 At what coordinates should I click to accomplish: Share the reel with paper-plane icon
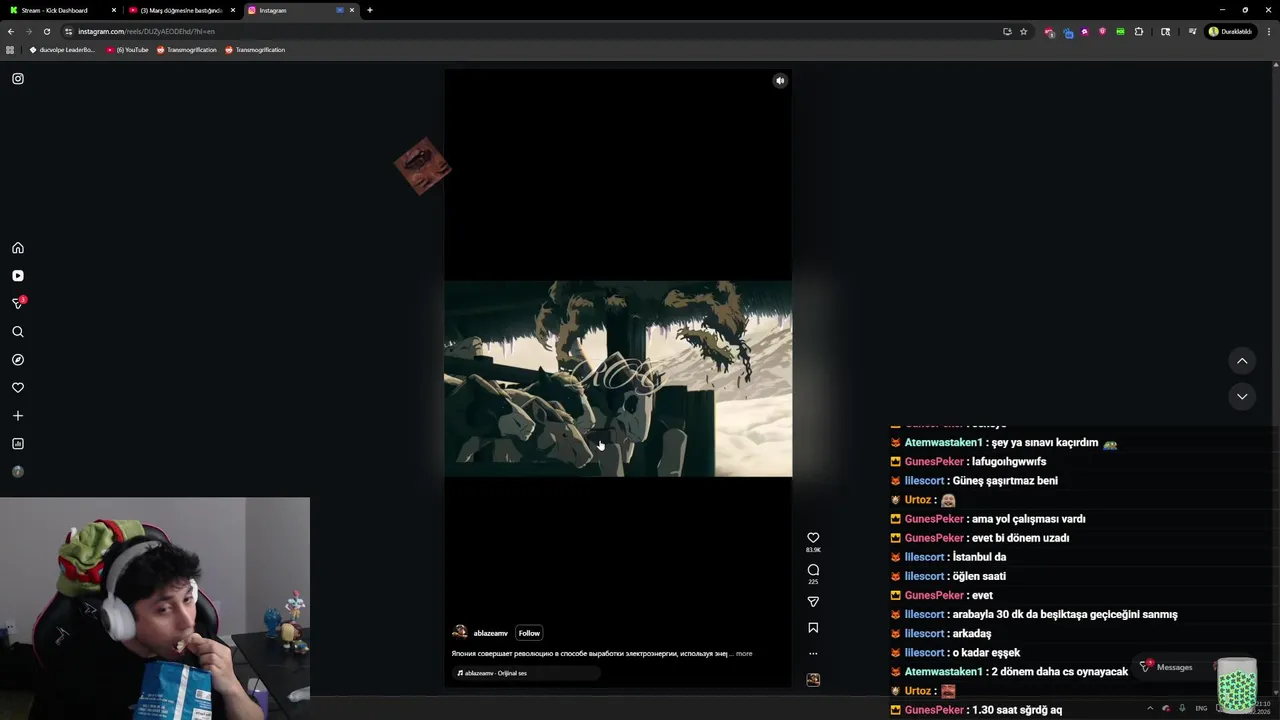tap(813, 602)
